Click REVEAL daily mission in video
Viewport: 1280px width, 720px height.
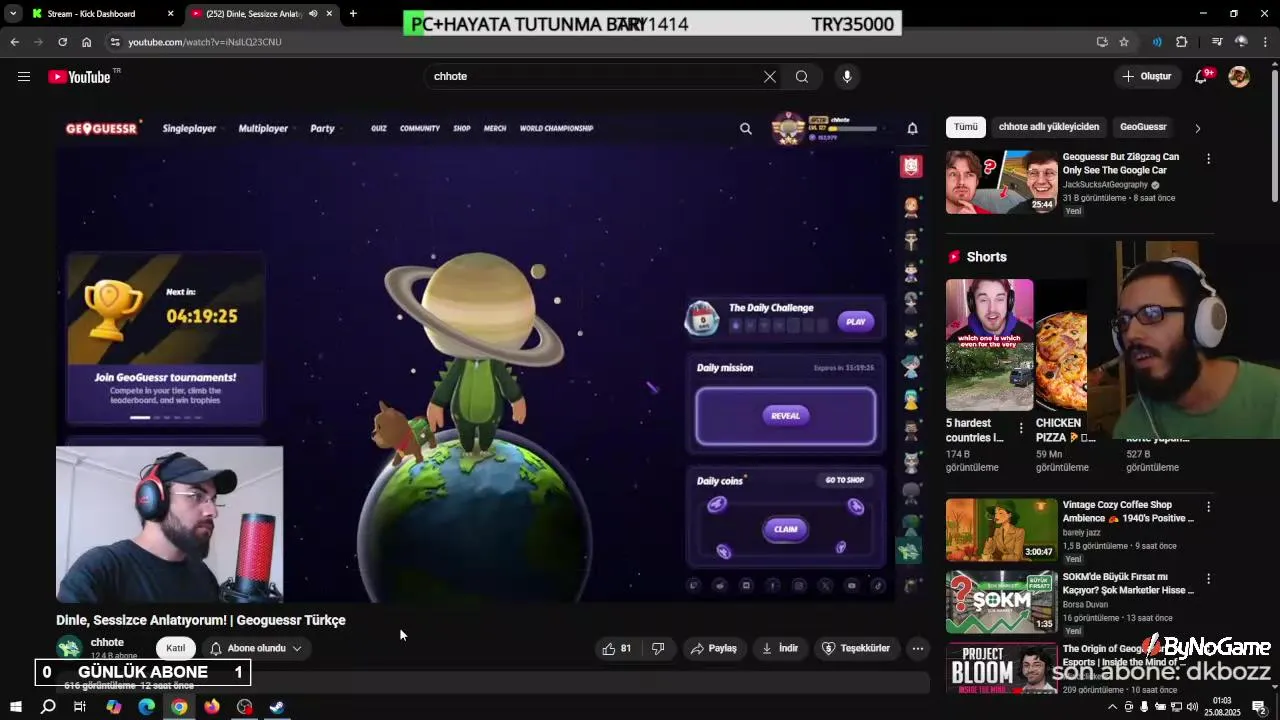tap(785, 415)
